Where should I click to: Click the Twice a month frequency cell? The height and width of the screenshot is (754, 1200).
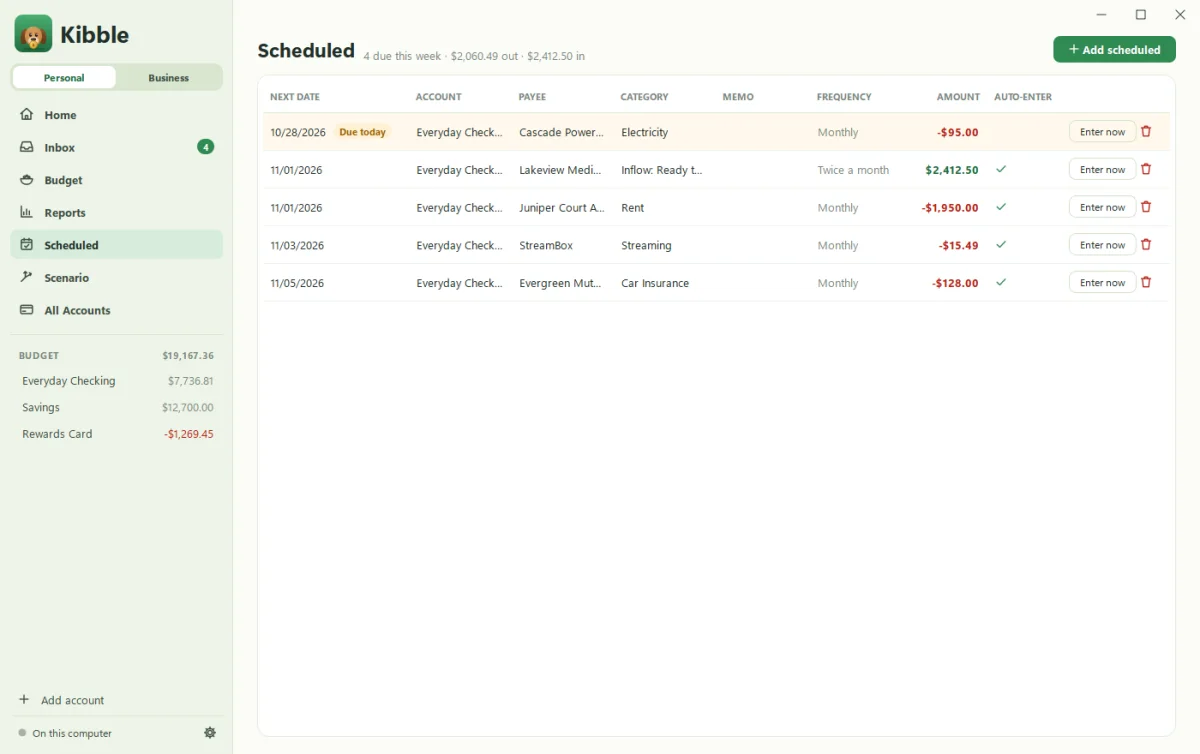point(853,170)
